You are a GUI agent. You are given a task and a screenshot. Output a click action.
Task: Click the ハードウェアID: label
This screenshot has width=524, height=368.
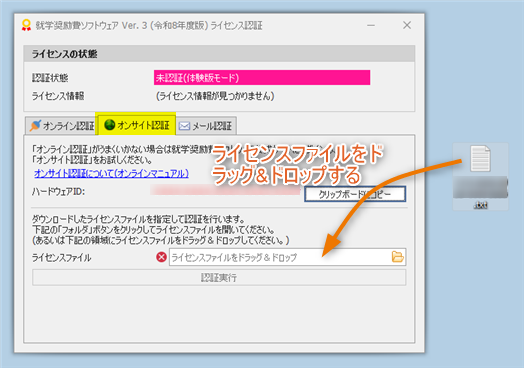(58, 192)
